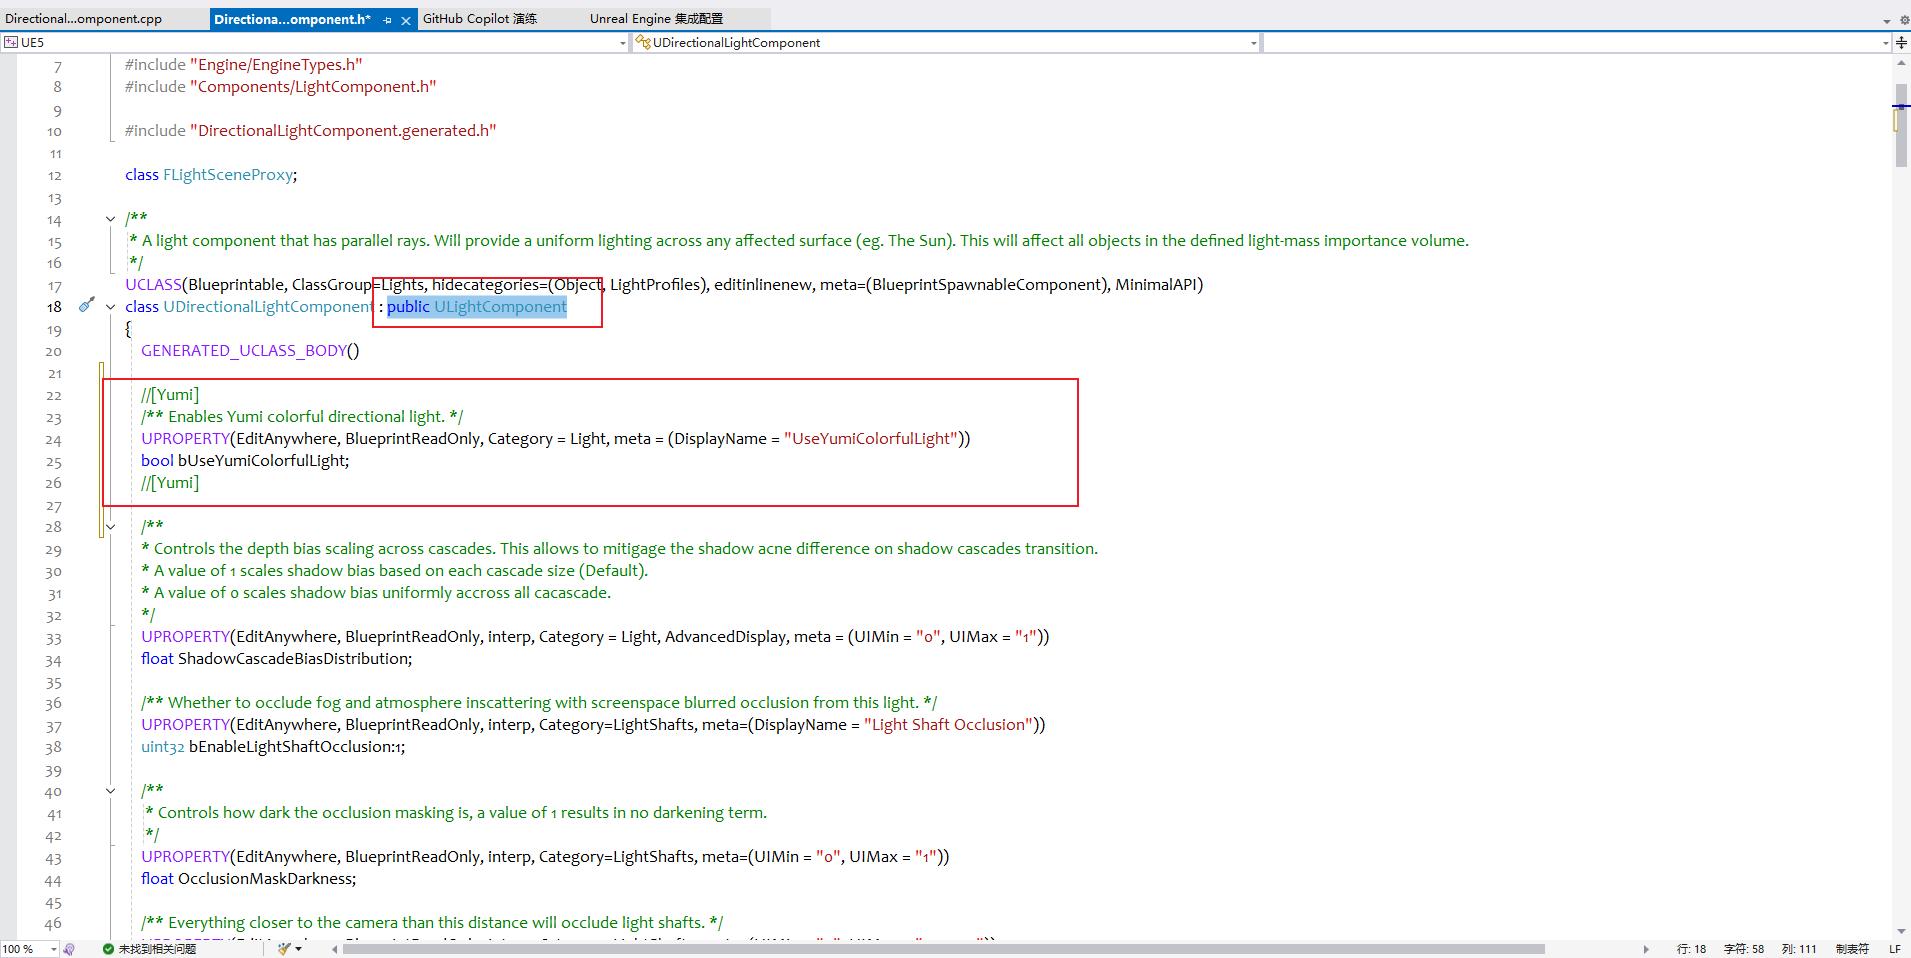Click the green no-issues checkmark icon
The image size is (1911, 958).
point(108,949)
